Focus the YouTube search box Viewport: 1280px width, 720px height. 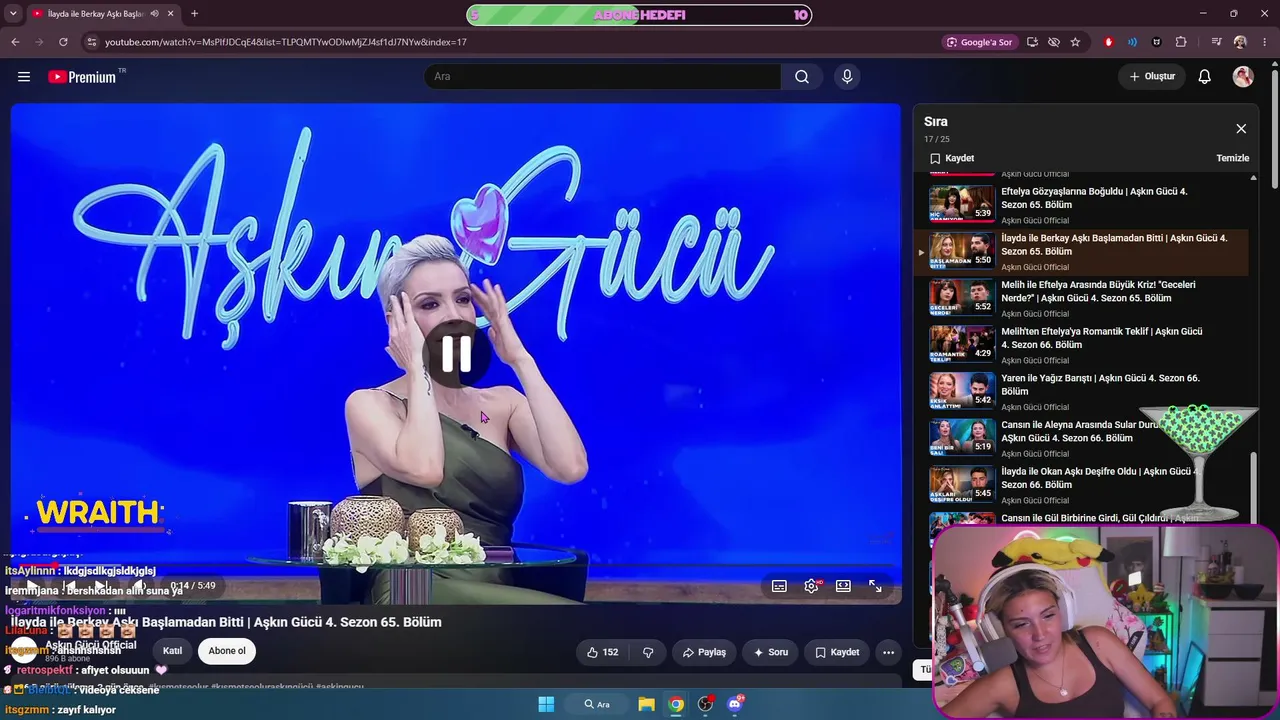603,77
